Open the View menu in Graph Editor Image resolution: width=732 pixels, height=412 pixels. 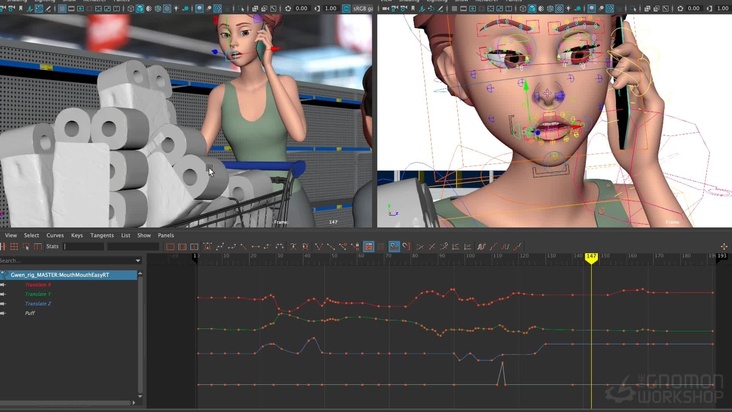pyautogui.click(x=11, y=235)
